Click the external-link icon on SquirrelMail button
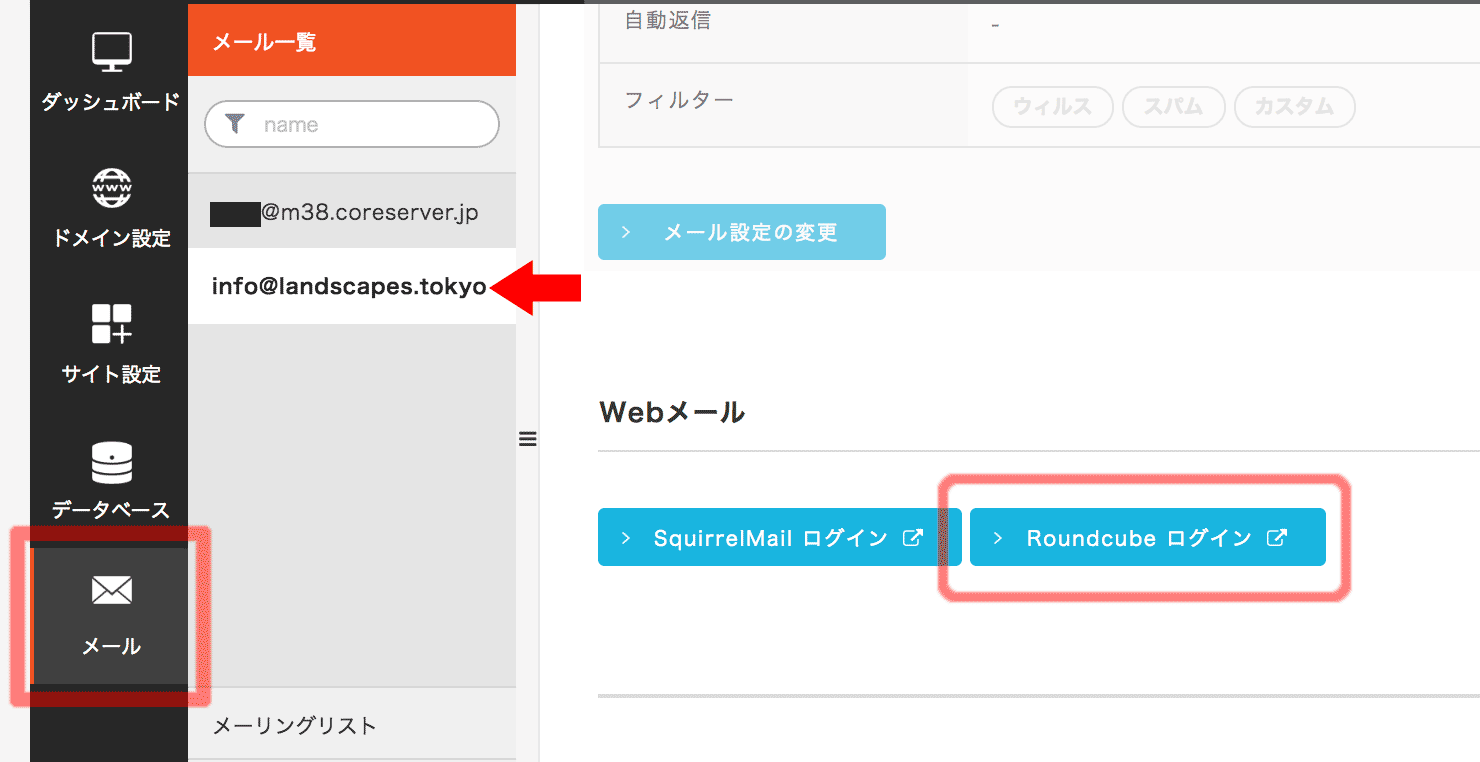1480x762 pixels. point(912,538)
